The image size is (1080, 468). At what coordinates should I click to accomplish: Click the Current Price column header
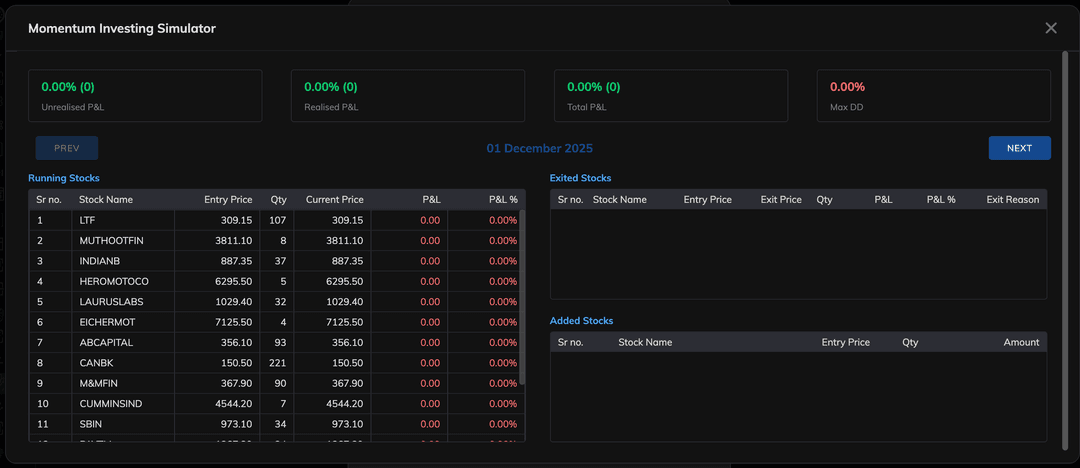[x=334, y=200]
